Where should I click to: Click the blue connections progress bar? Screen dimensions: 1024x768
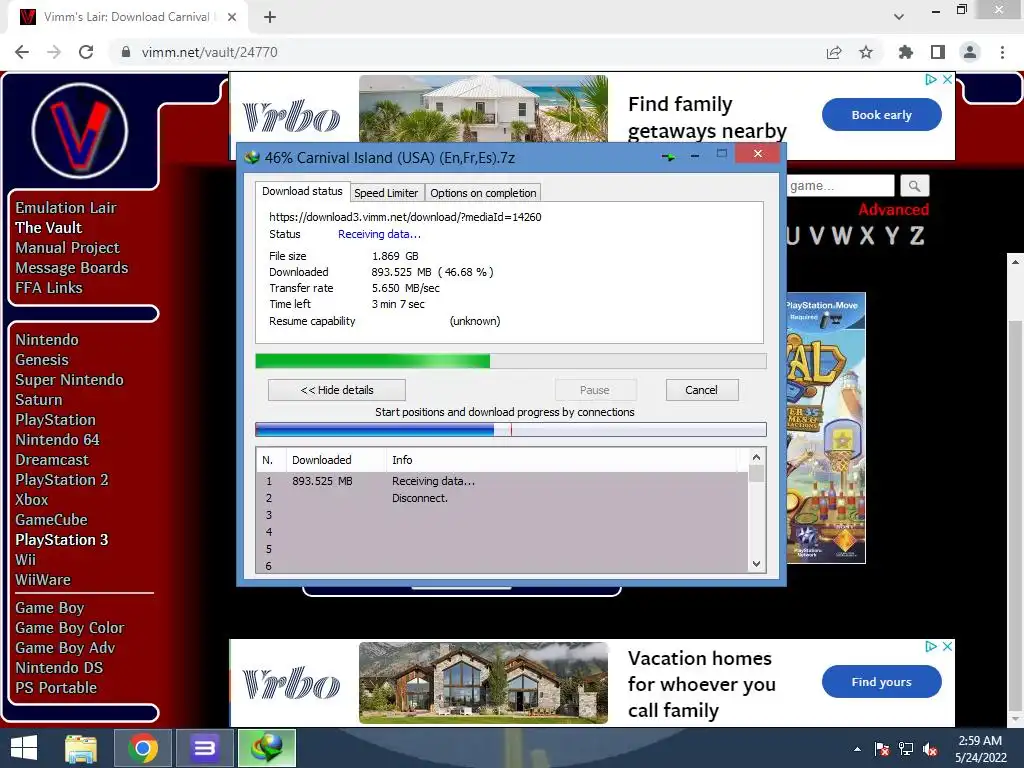pos(511,429)
